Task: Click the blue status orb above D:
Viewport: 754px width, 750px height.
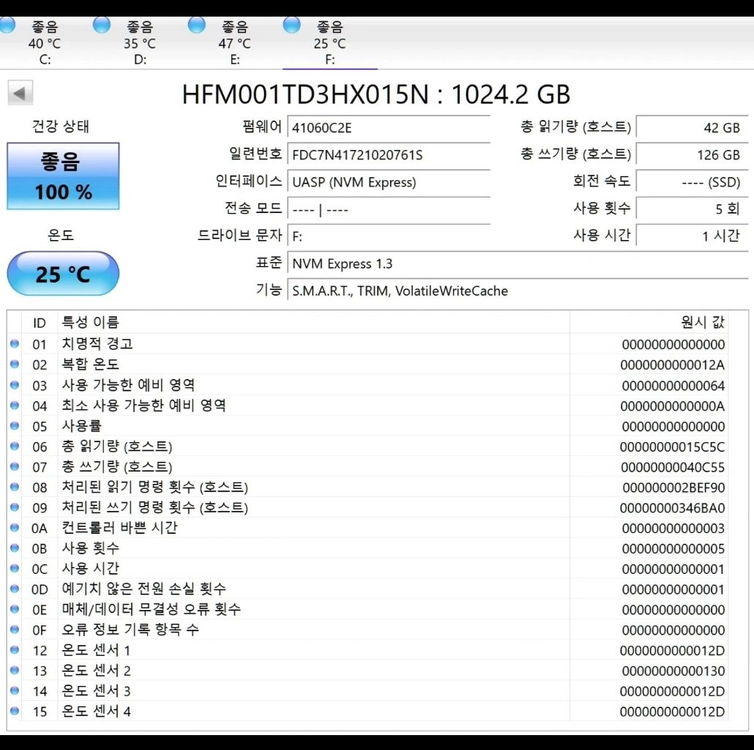Action: coord(101,25)
